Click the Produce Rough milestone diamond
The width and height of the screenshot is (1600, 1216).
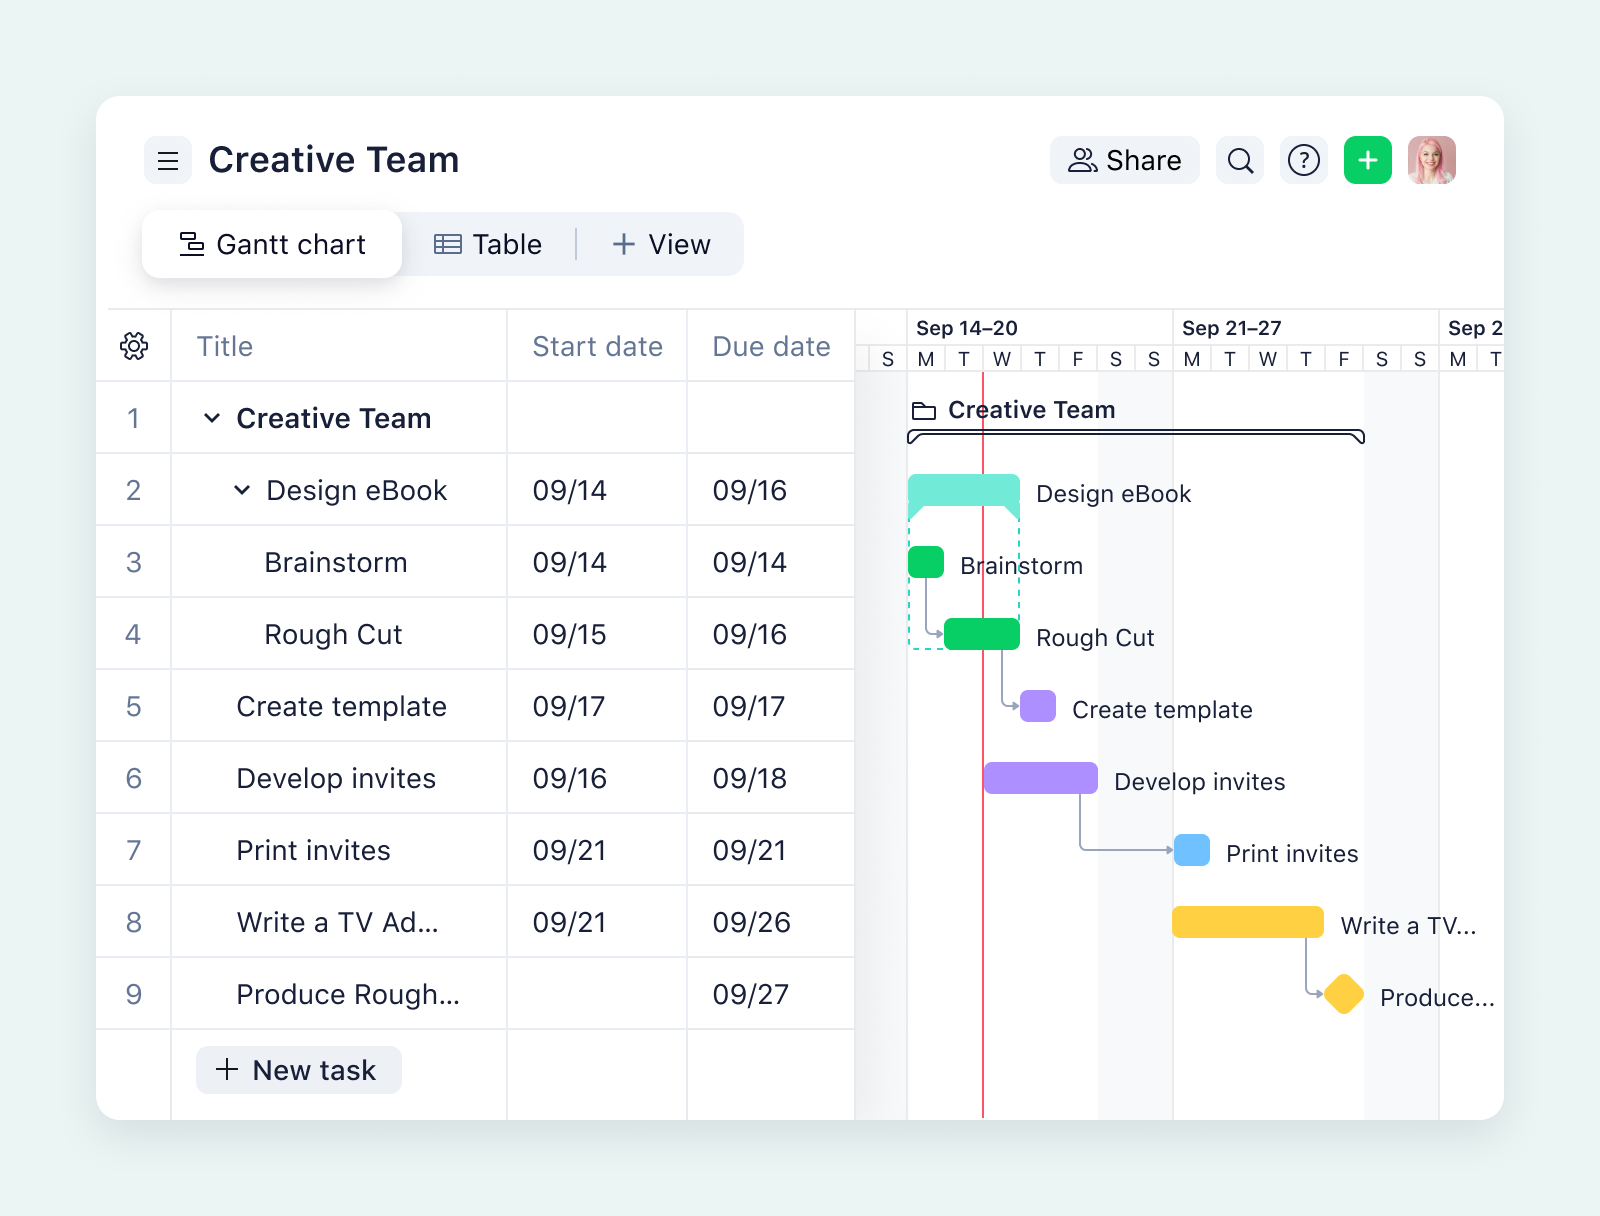click(x=1343, y=994)
